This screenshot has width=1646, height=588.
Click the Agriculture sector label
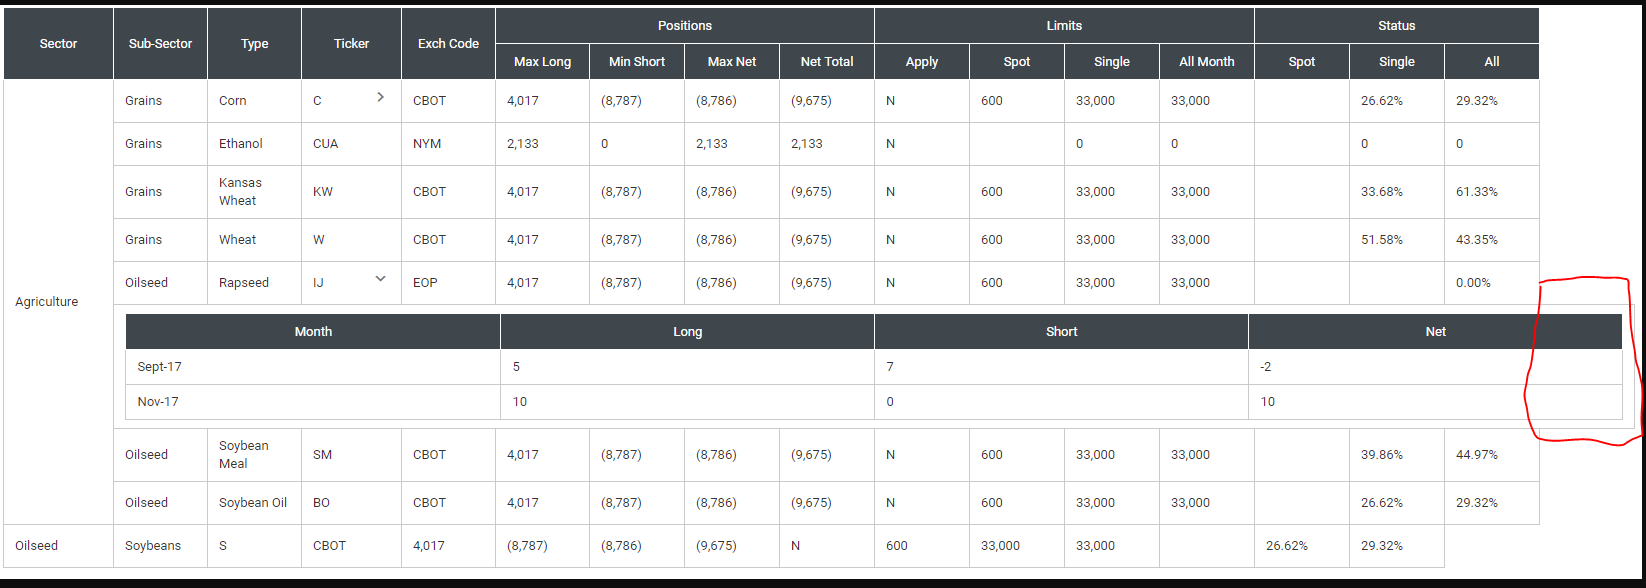(x=46, y=301)
